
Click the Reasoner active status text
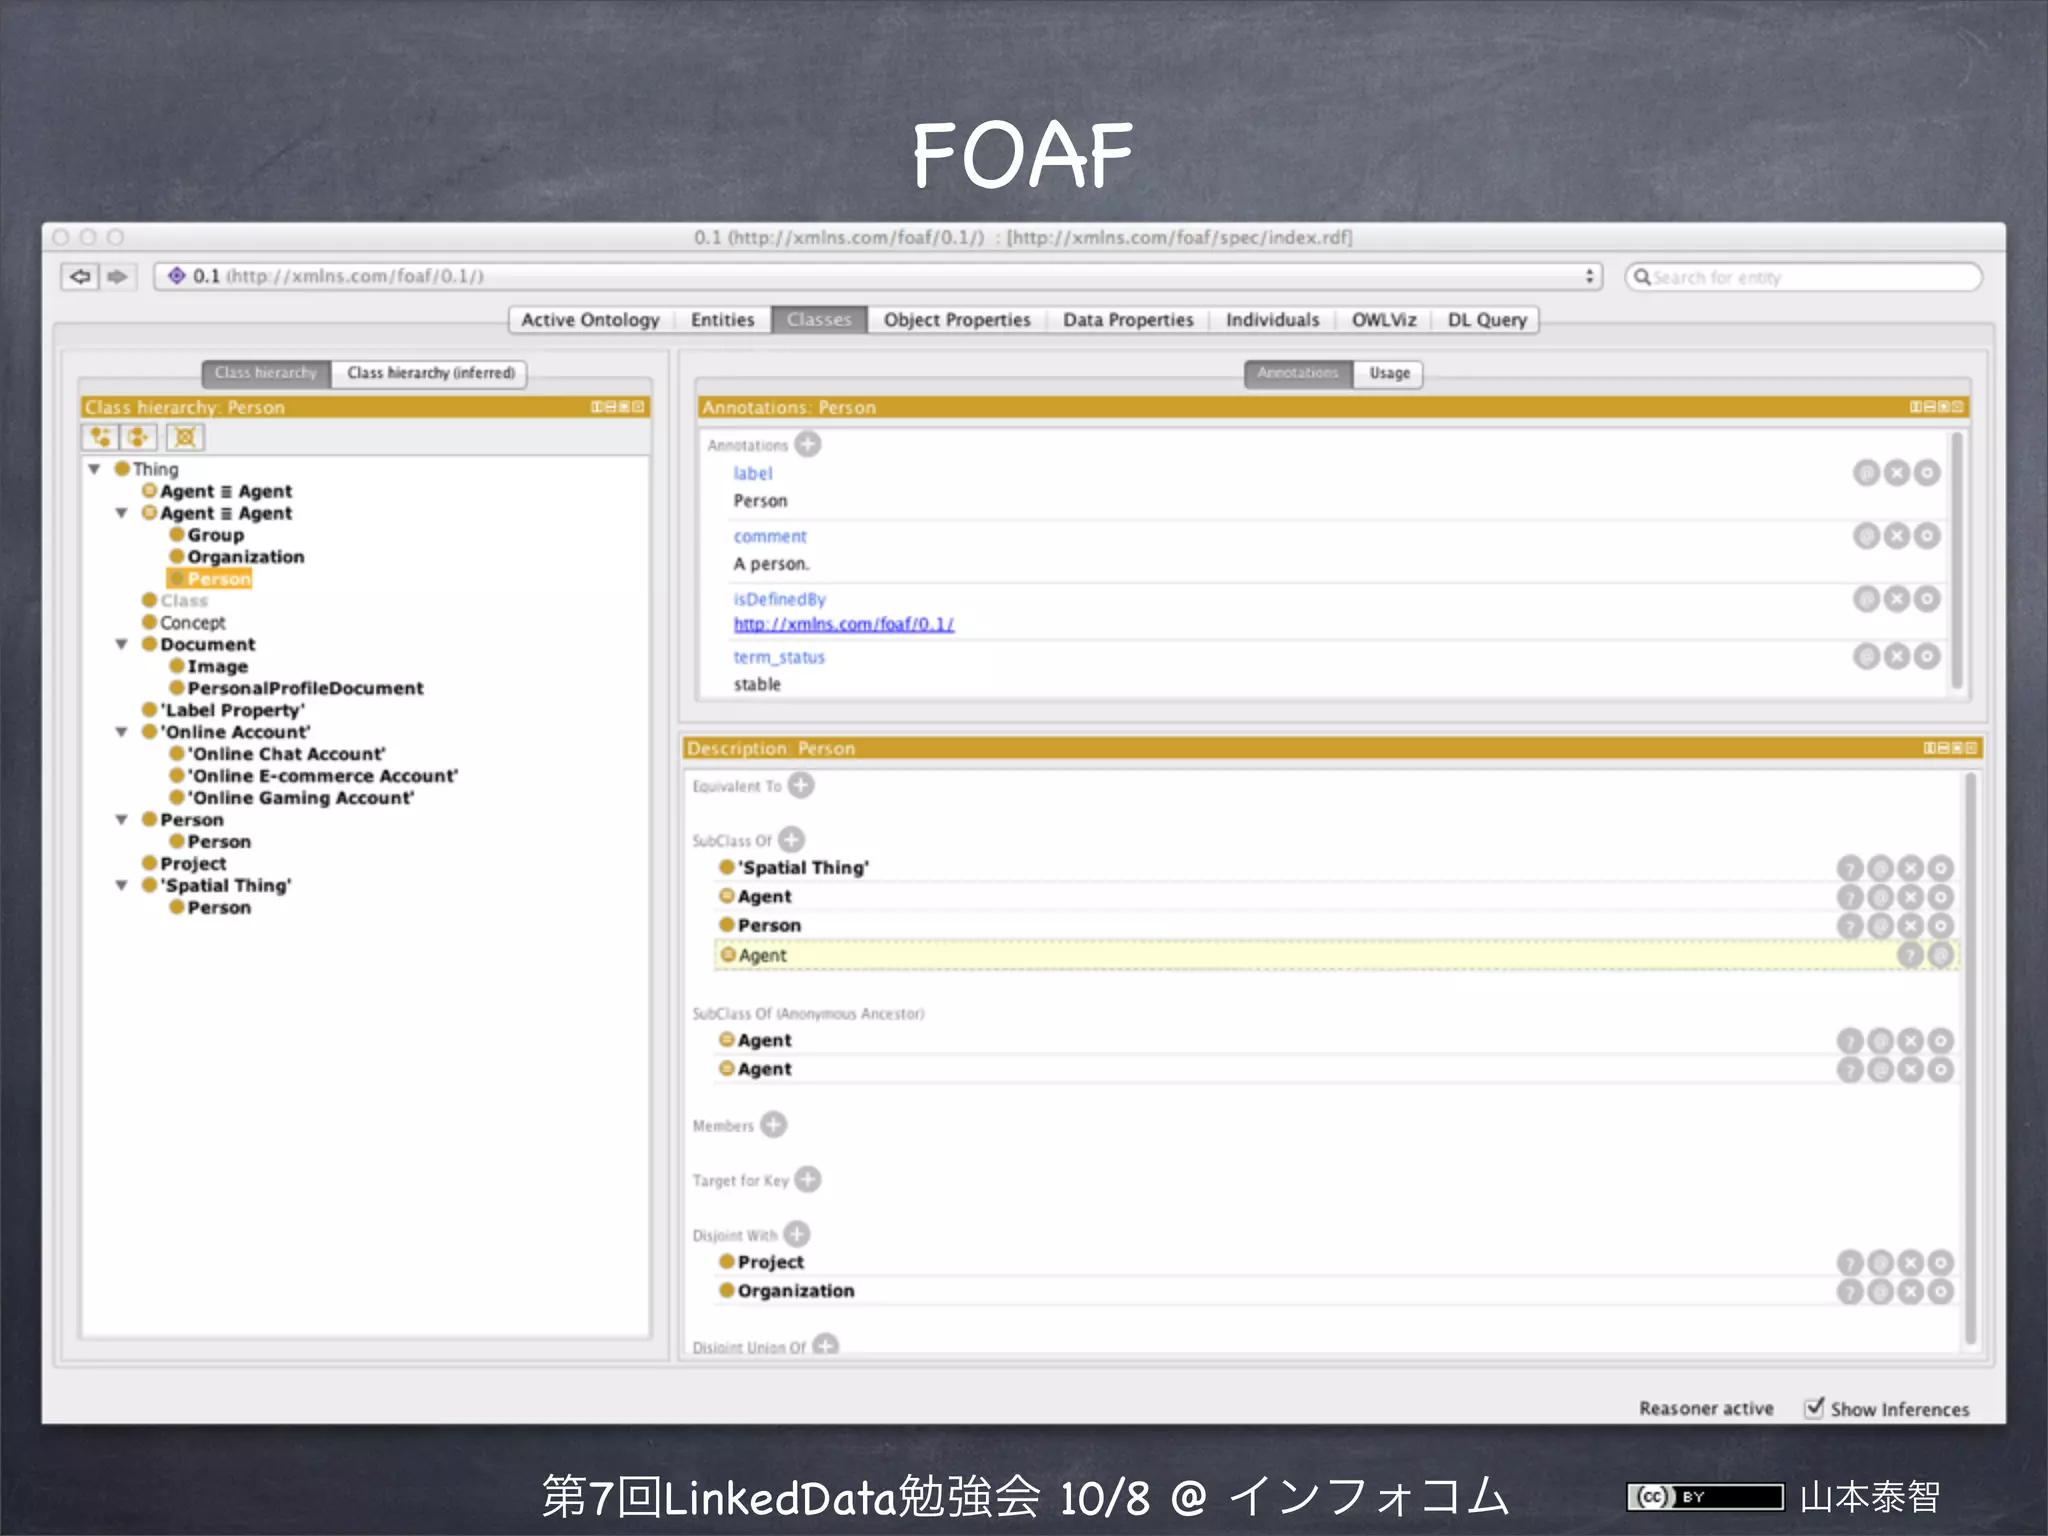pyautogui.click(x=1706, y=1408)
